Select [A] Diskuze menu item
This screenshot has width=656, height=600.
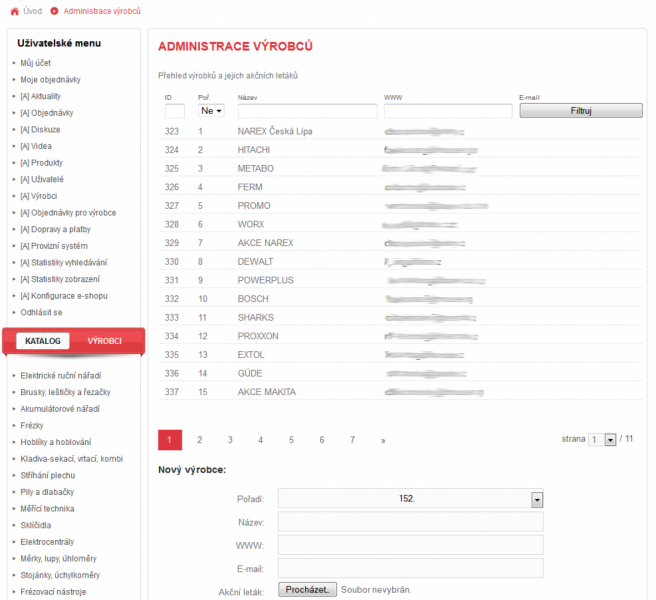(x=41, y=130)
